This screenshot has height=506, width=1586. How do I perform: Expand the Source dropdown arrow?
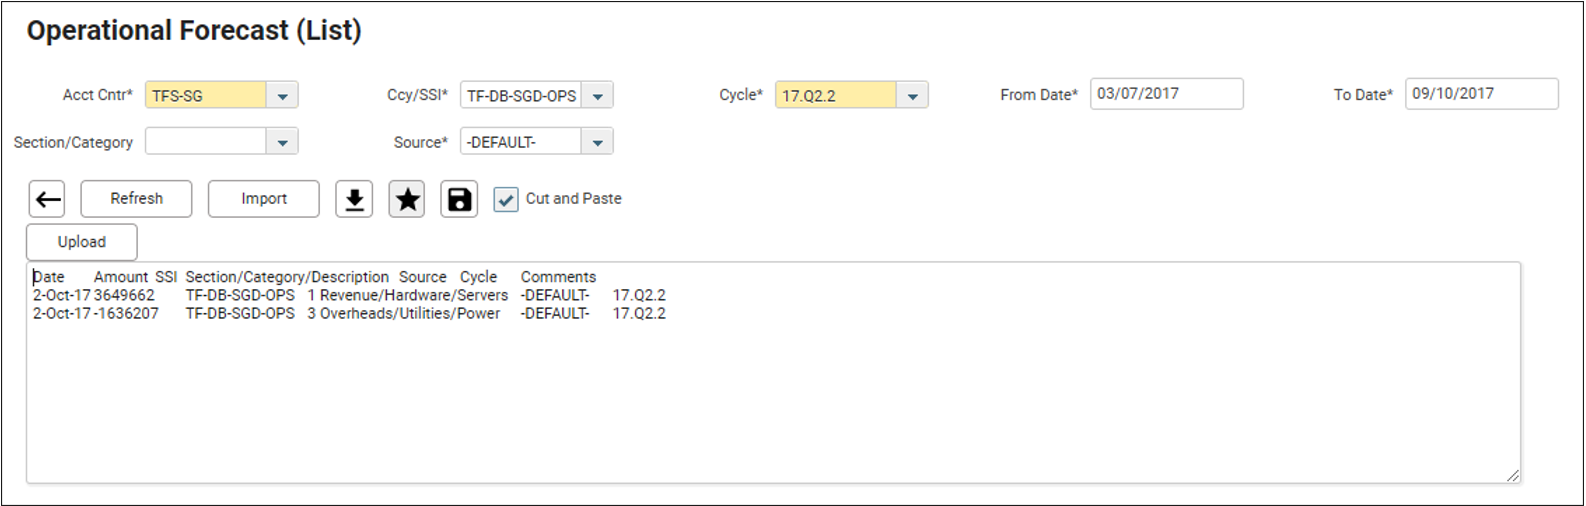tap(597, 141)
